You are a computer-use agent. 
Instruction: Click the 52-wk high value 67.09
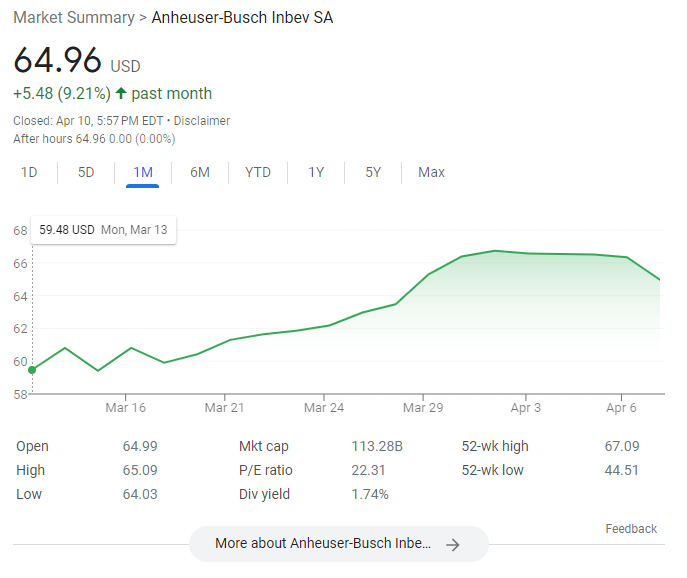tap(622, 446)
